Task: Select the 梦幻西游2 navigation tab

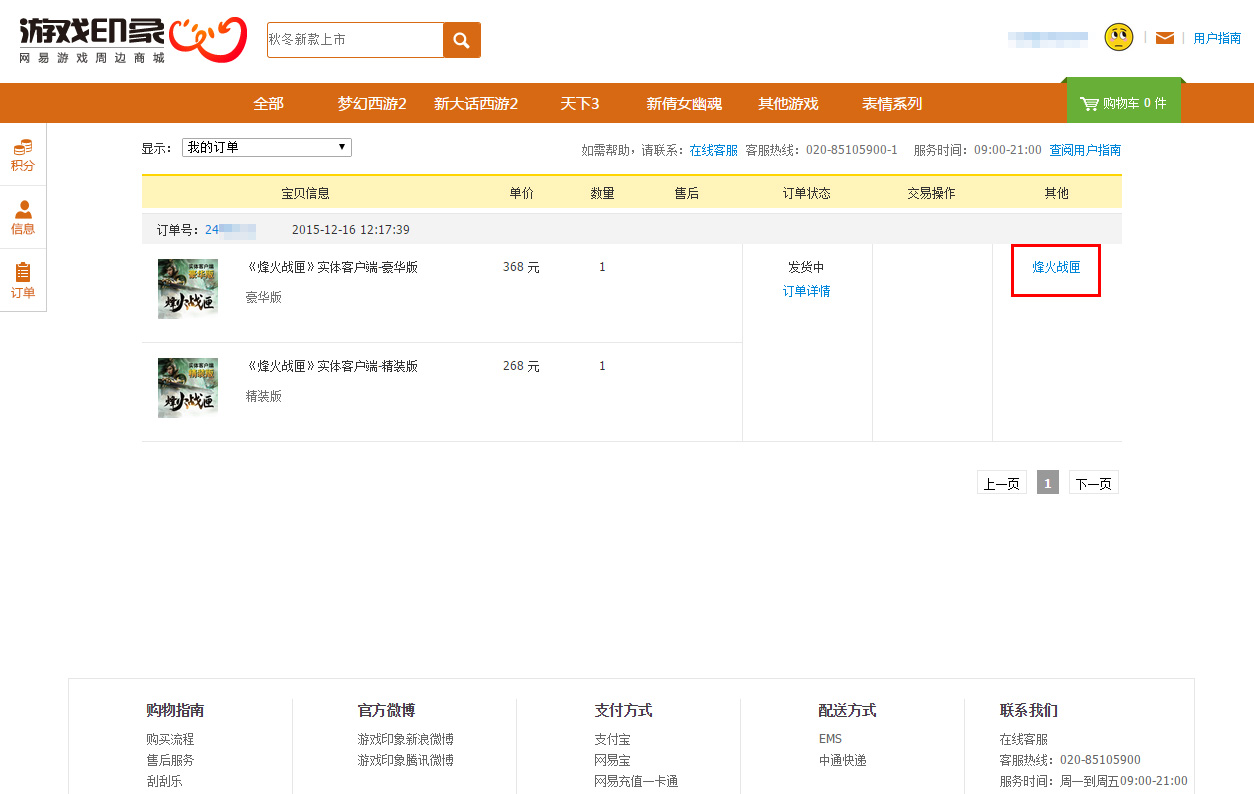Action: point(372,103)
